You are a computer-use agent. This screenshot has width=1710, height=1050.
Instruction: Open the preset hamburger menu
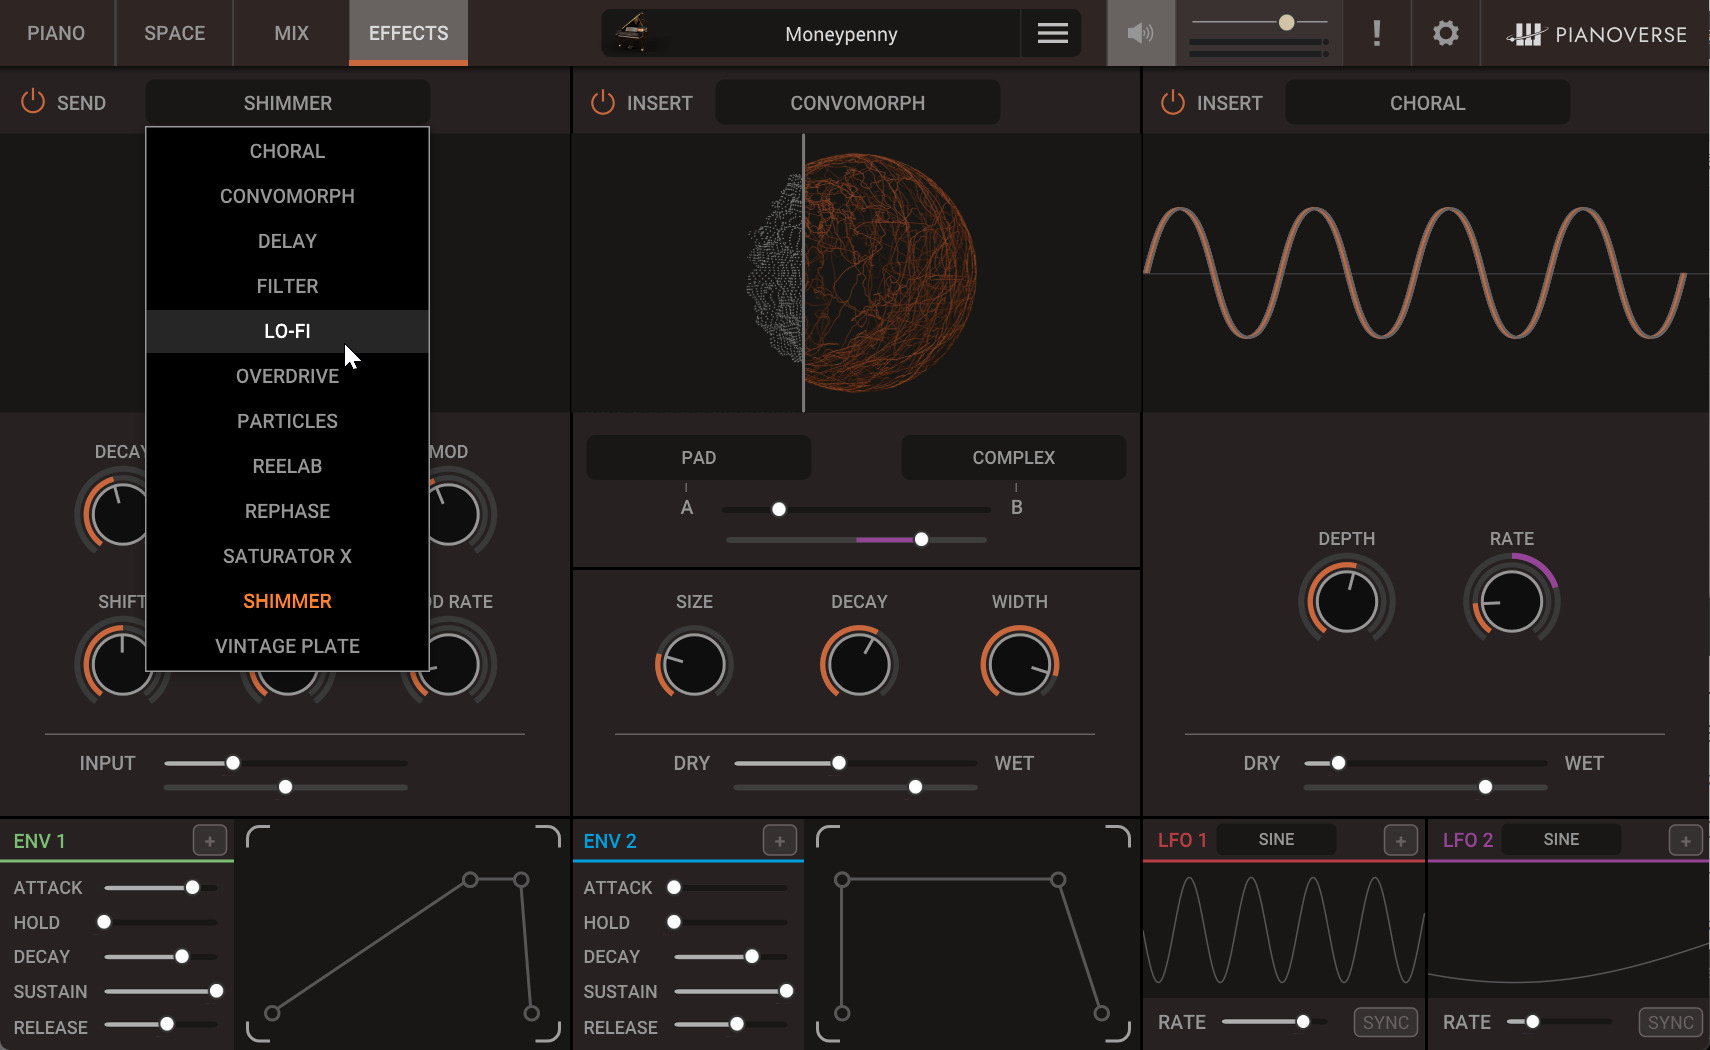[1052, 33]
